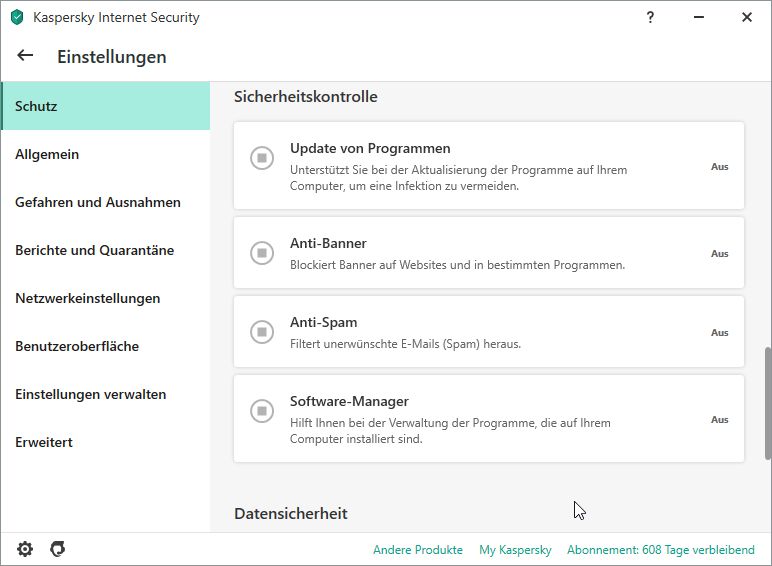Turn on the Anti-Spam toggle
Image resolution: width=772 pixels, height=566 pixels.
pyautogui.click(x=261, y=332)
